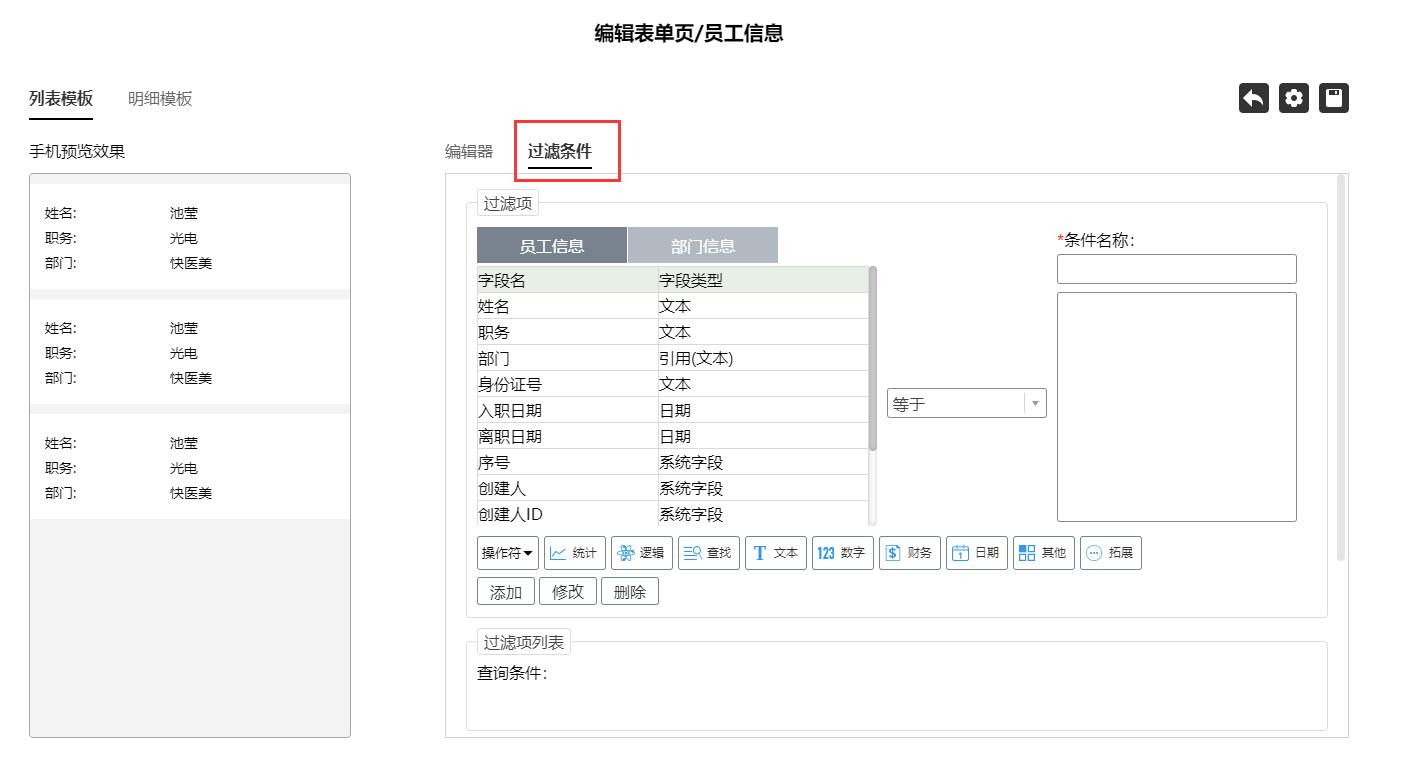The image size is (1402, 775).
Task: Open the settings gear icon
Action: click(1294, 98)
